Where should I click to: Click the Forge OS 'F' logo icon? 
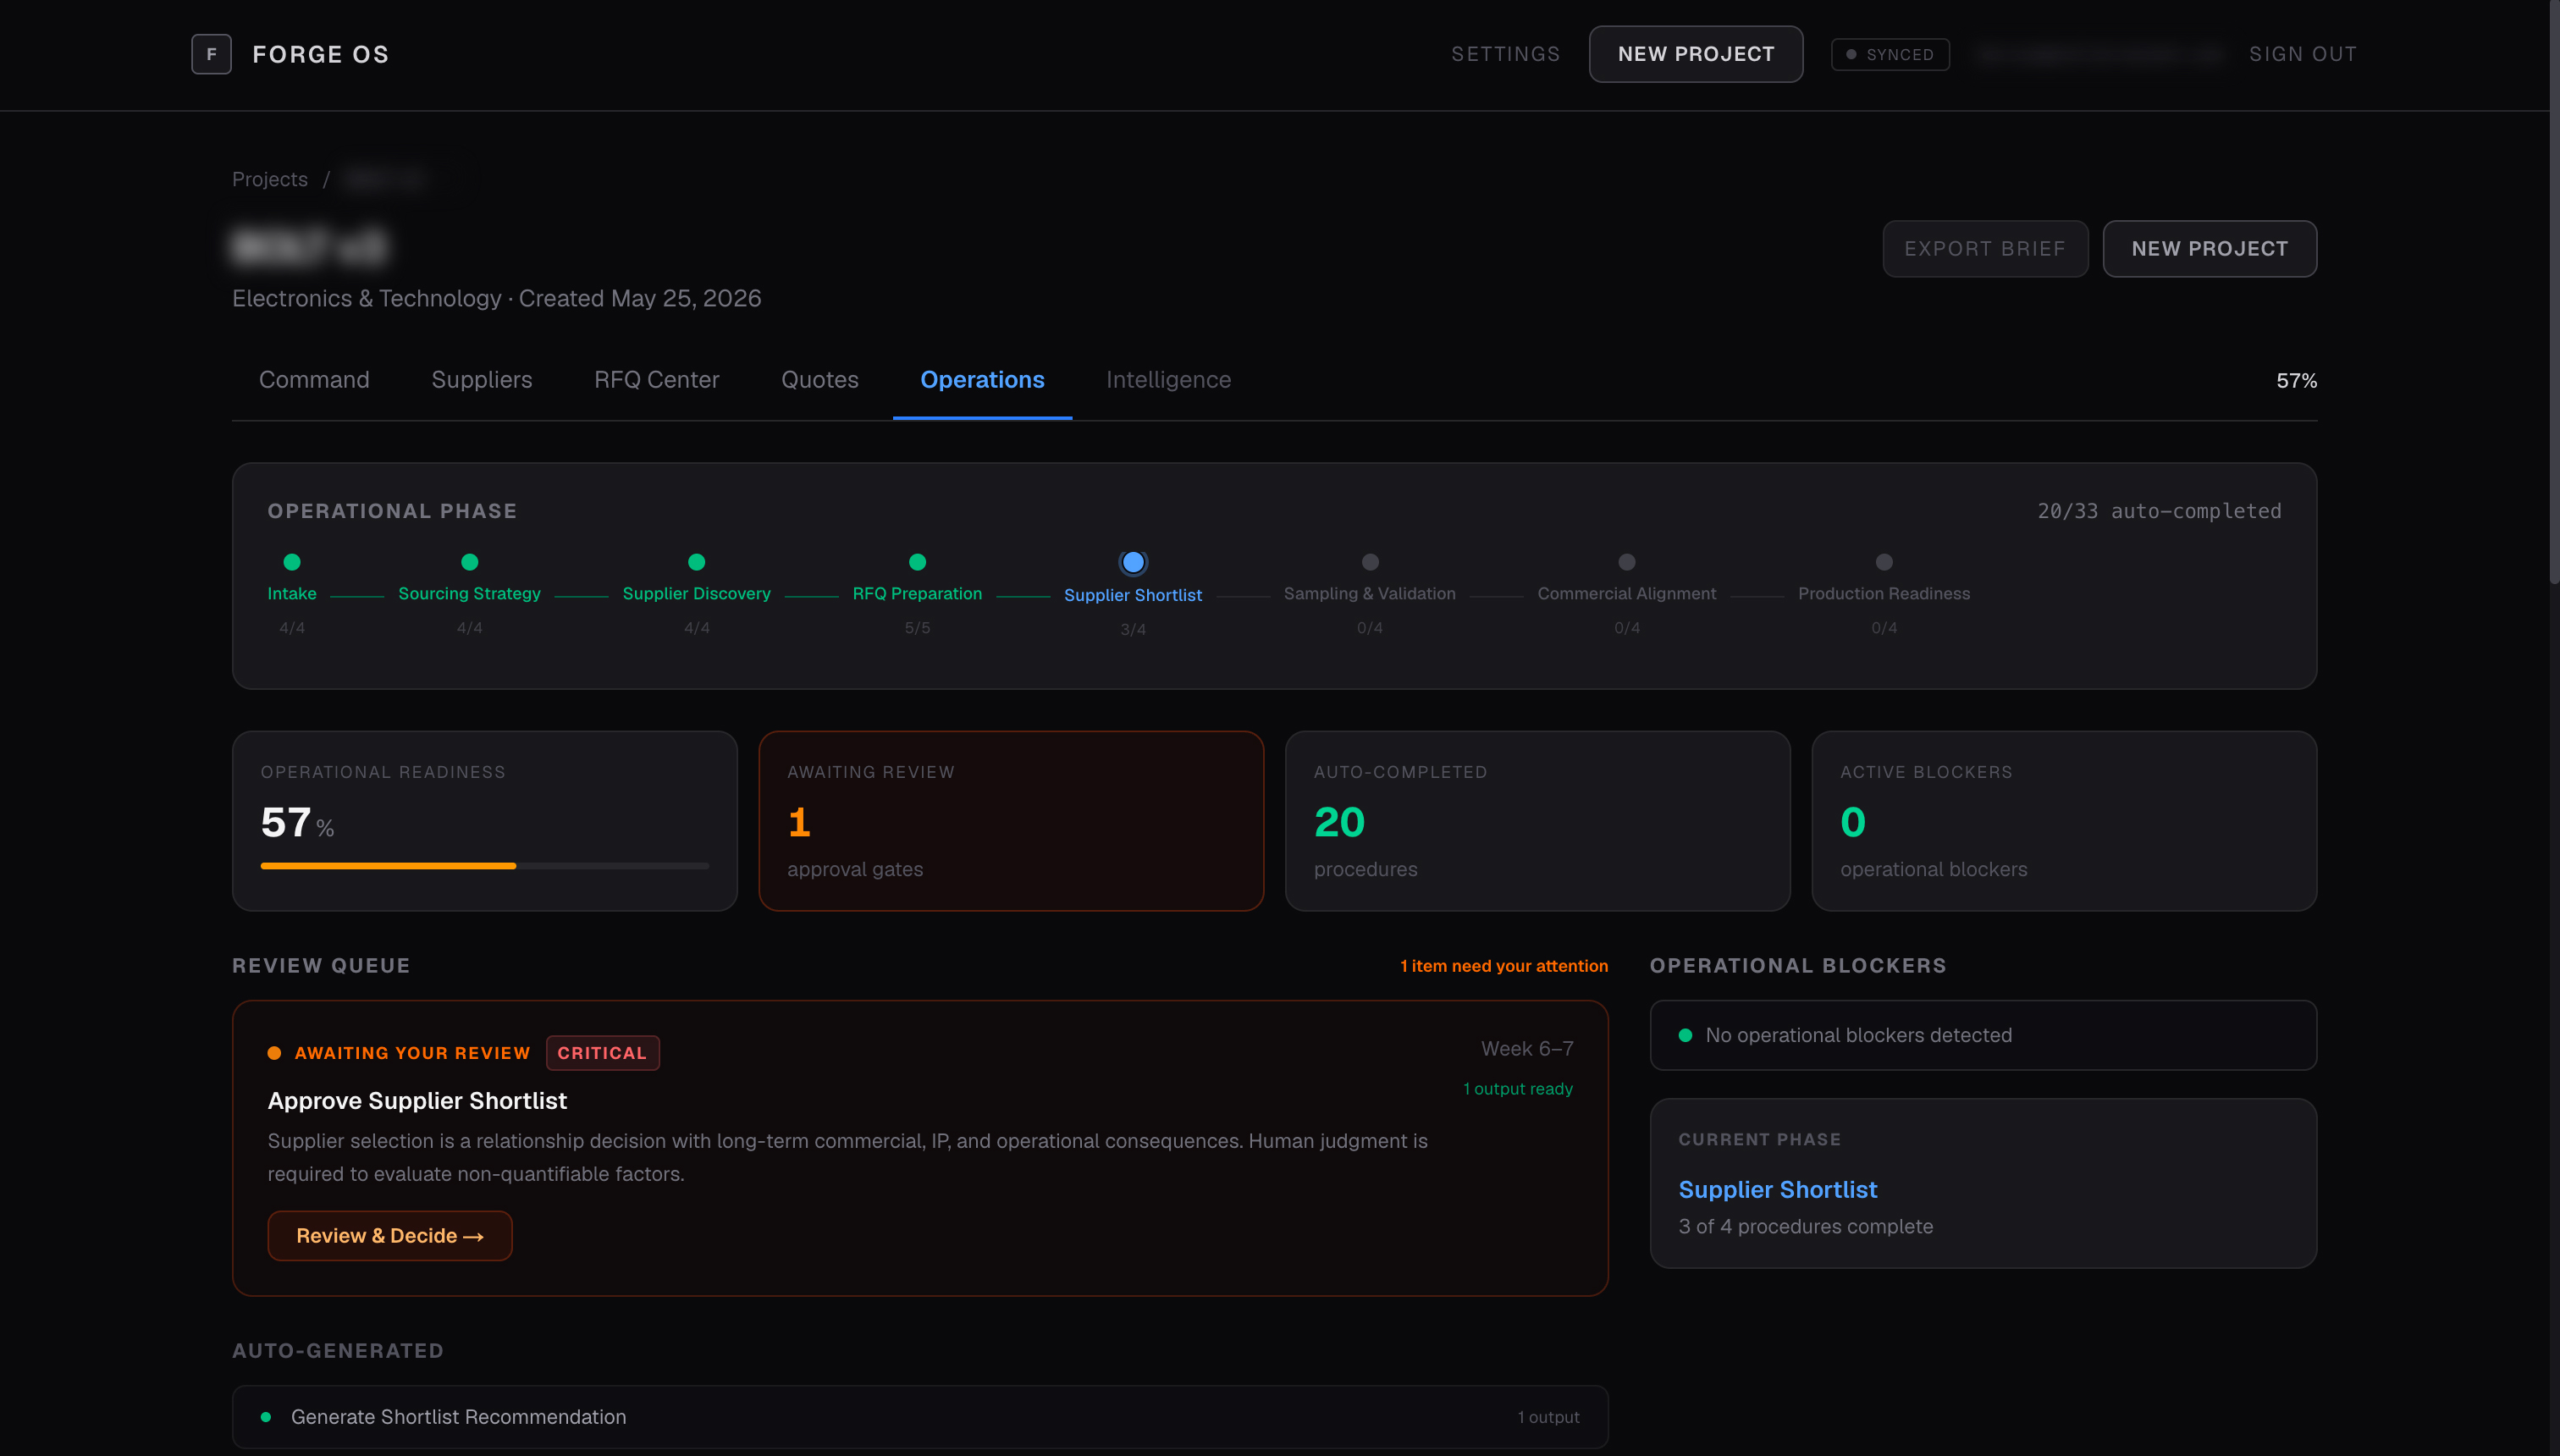pyautogui.click(x=211, y=54)
